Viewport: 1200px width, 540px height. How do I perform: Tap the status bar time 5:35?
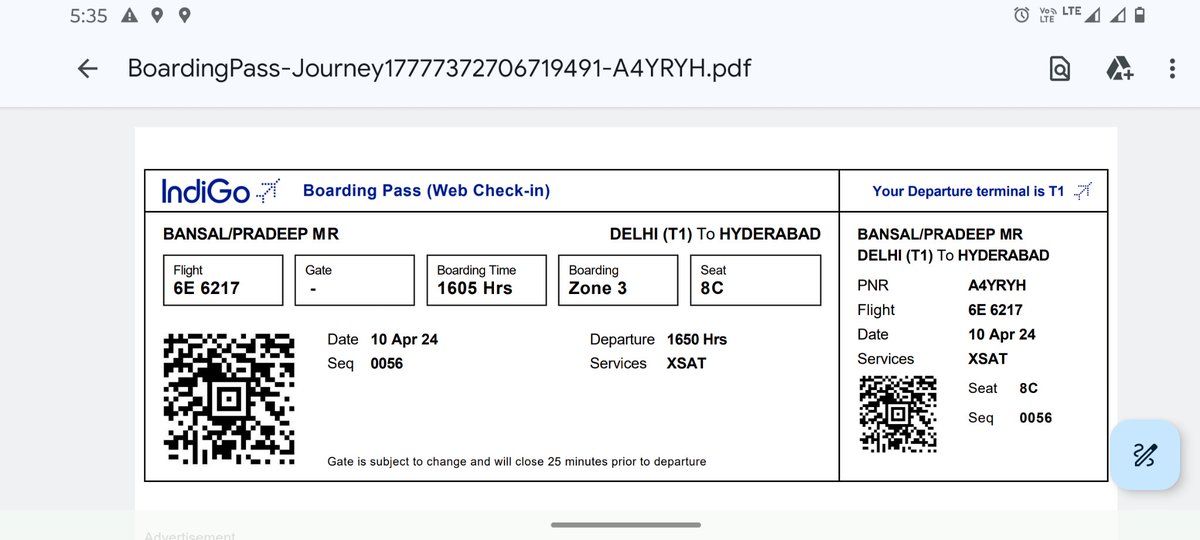pos(89,16)
